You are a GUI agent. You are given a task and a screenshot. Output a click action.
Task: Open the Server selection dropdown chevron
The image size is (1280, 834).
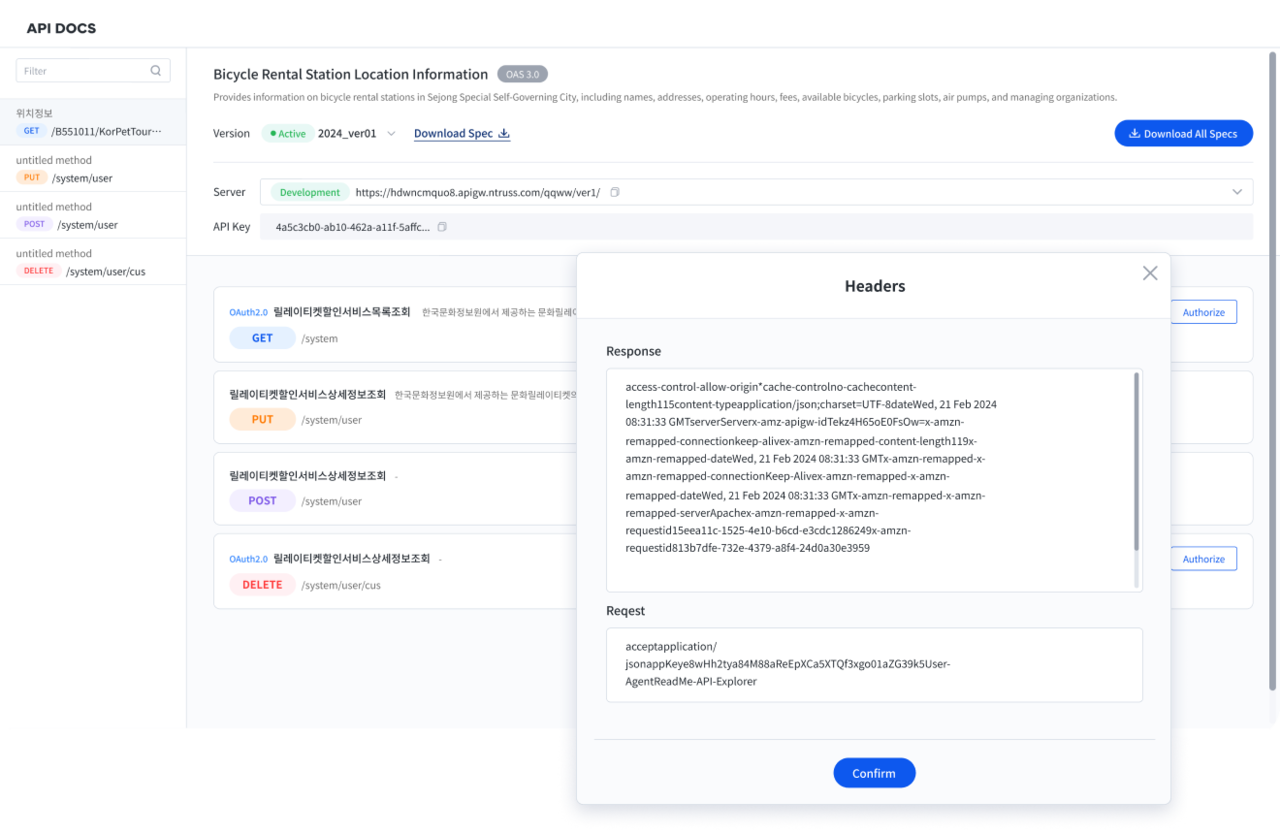(1238, 192)
